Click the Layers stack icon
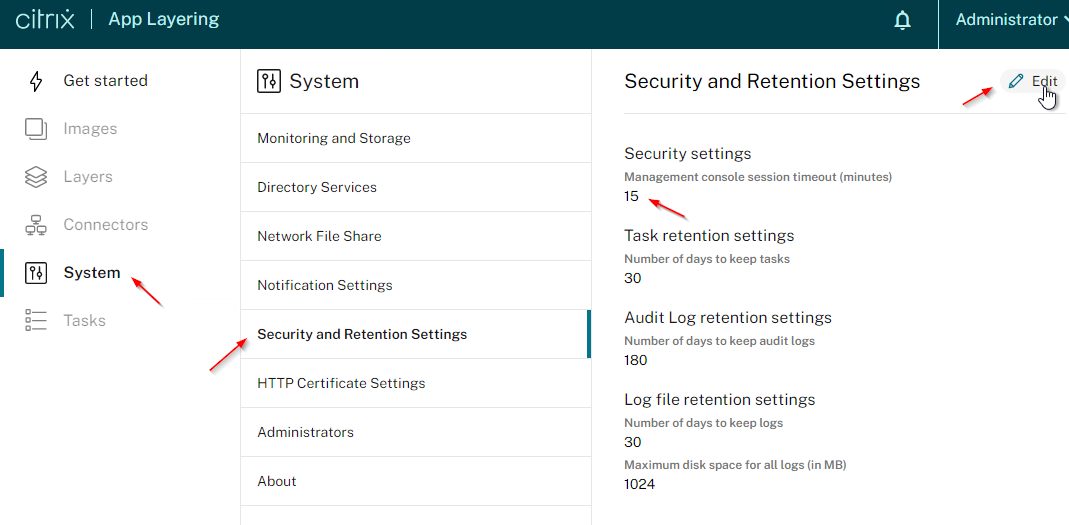This screenshot has height=525, width=1069. tap(35, 177)
